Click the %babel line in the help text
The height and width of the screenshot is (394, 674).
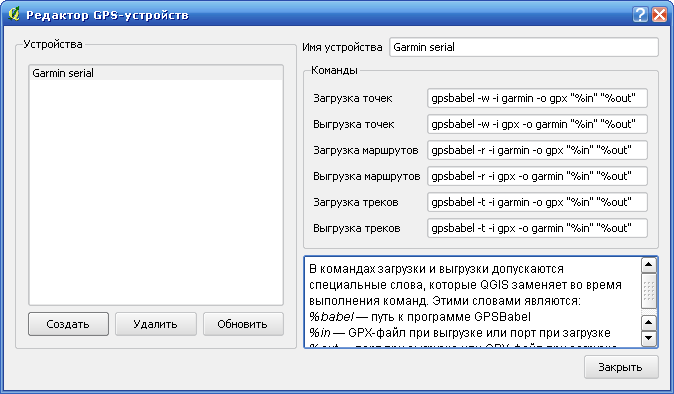(420, 317)
